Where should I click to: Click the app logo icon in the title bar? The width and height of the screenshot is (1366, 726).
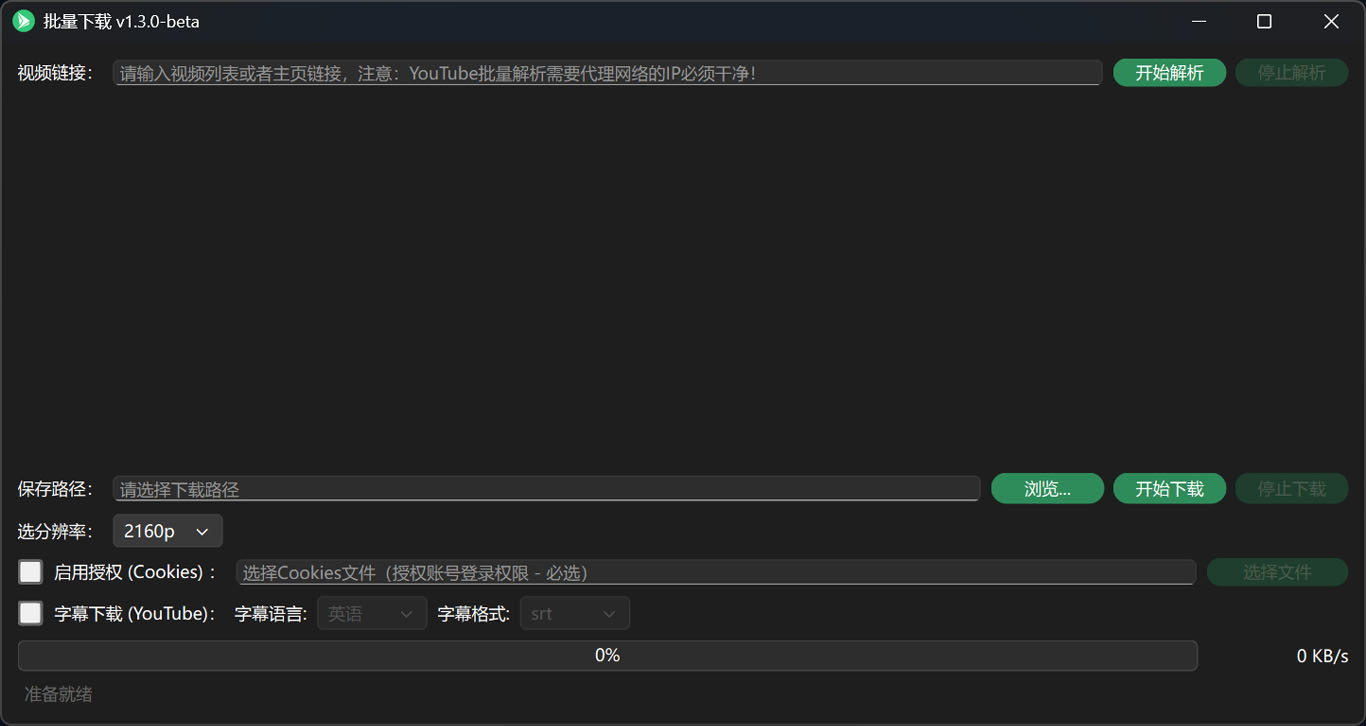pos(22,20)
